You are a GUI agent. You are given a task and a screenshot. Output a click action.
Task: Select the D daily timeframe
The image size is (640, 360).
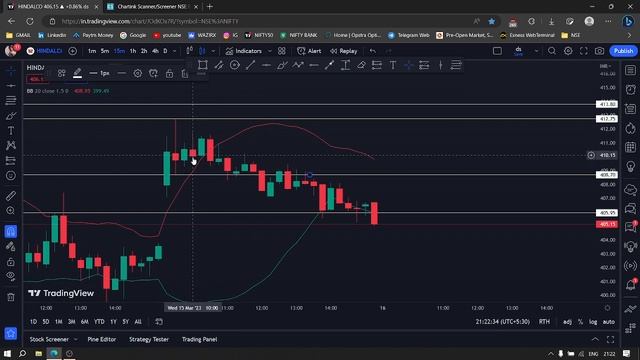[165, 51]
